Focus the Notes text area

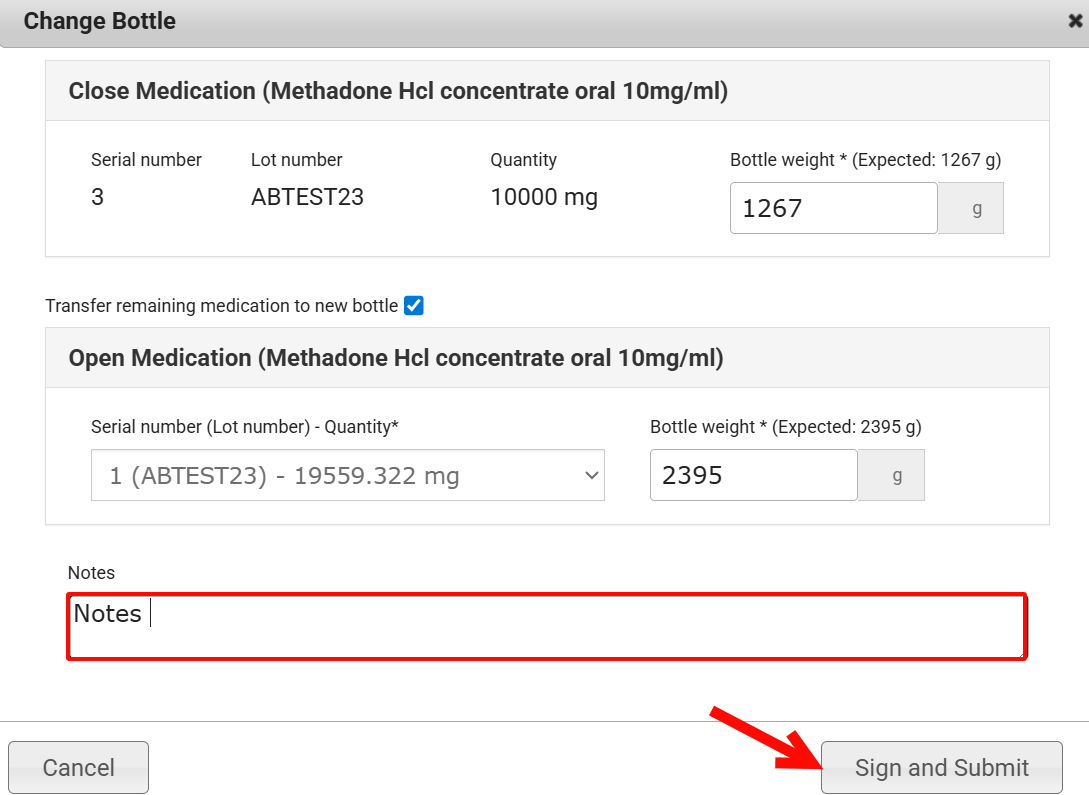click(546, 627)
